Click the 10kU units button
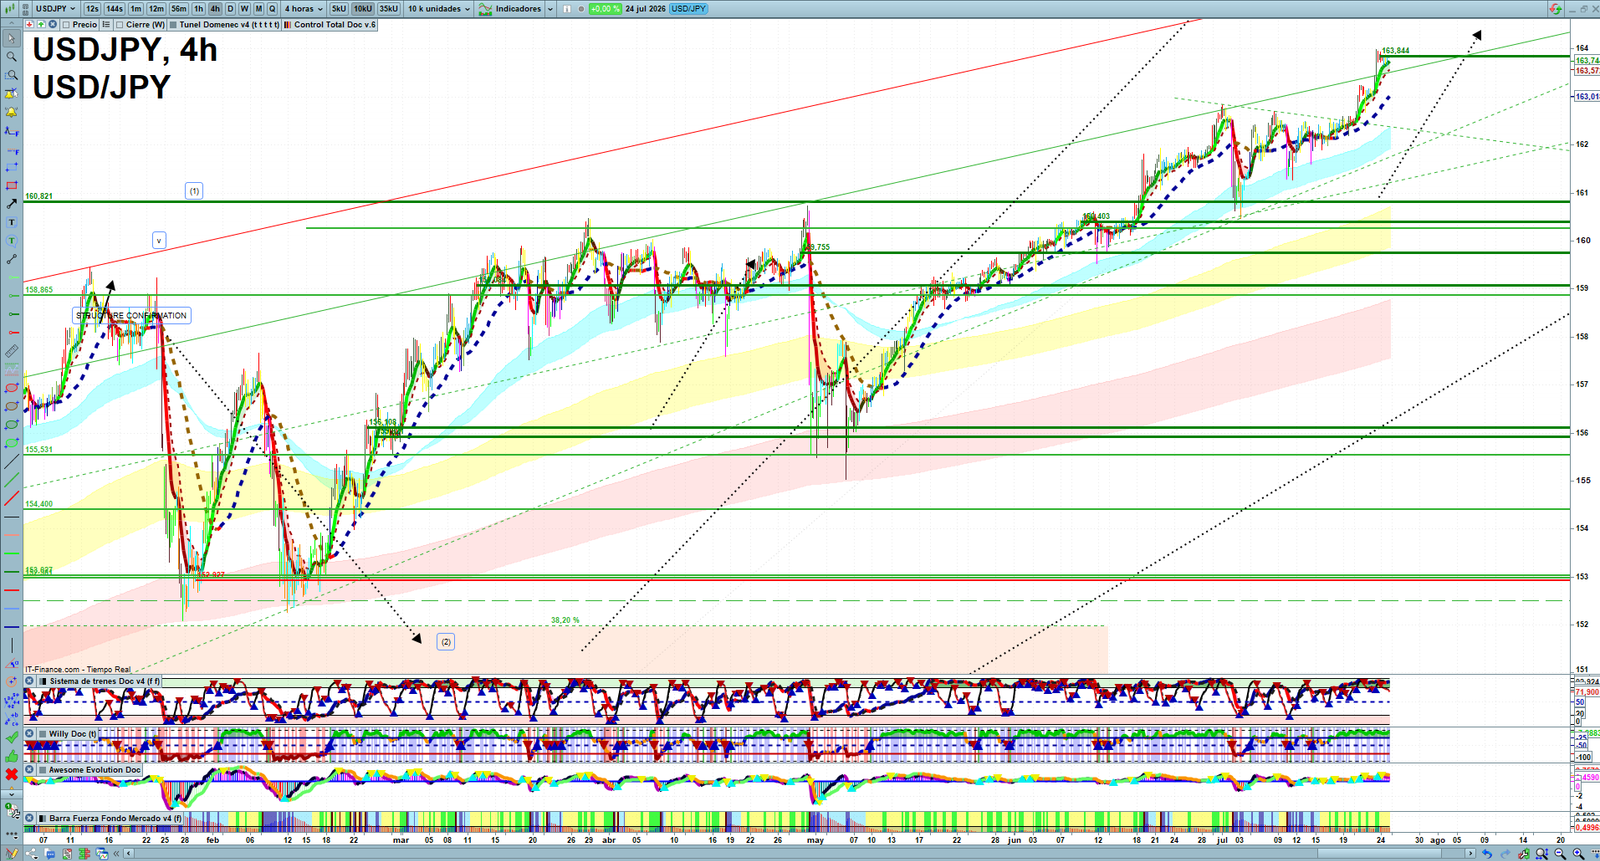This screenshot has width=1600, height=861. pos(363,9)
